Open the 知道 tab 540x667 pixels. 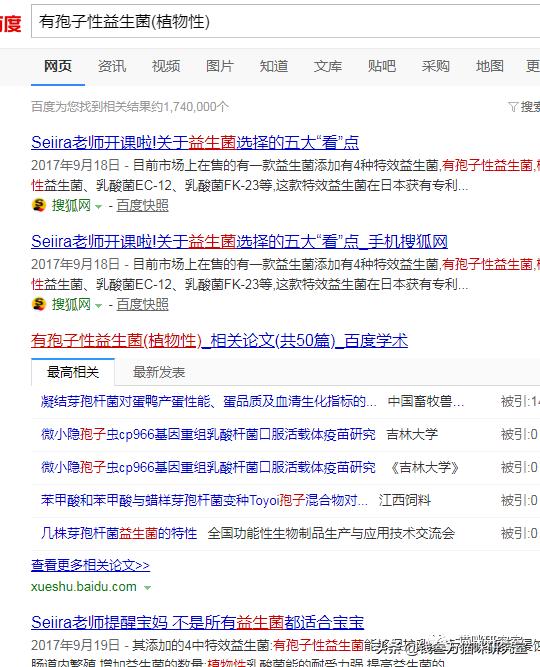[274, 66]
